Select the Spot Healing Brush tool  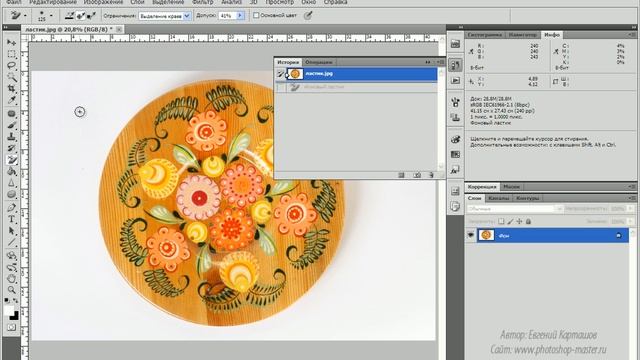[11, 114]
